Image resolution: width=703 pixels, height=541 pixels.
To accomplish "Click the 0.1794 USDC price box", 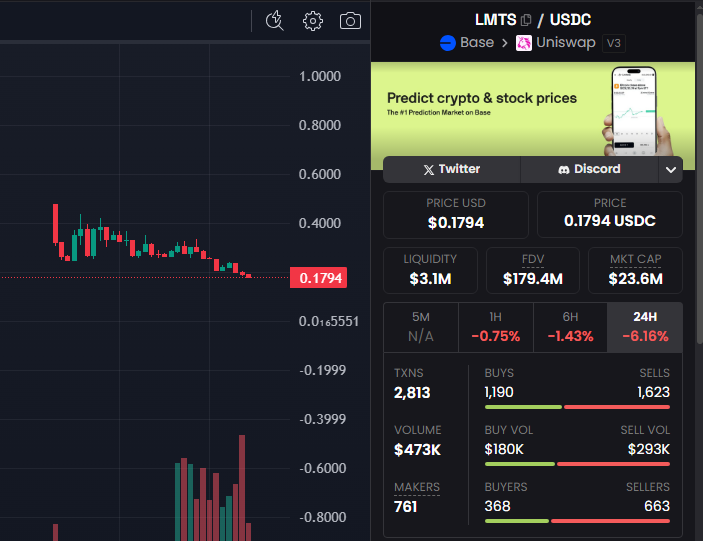I will [x=610, y=215].
